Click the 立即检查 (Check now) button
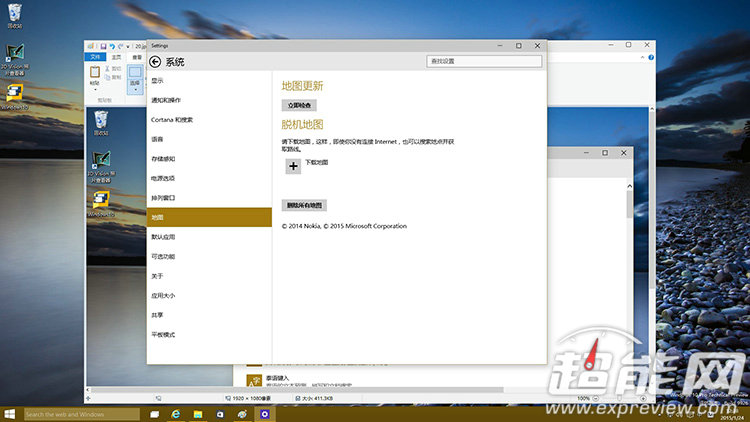Screen dimensions: 750x422 tap(299, 105)
